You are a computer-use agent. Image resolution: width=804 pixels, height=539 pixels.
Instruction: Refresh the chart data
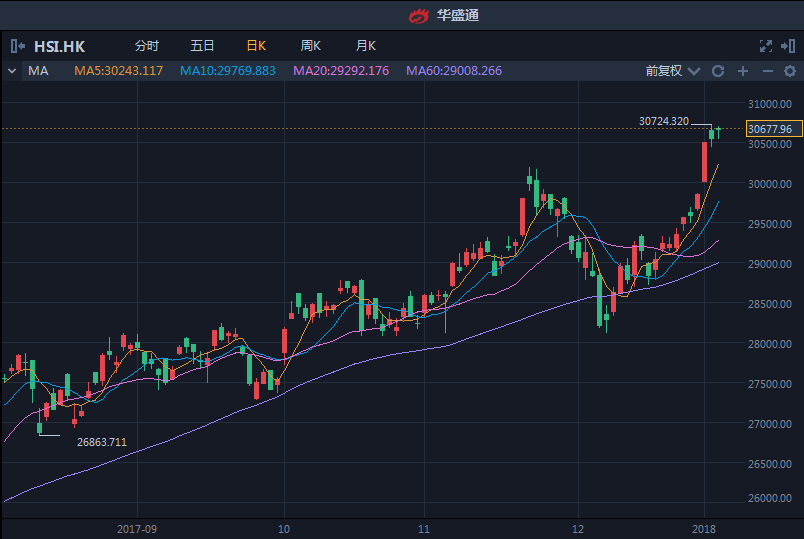[x=717, y=71]
